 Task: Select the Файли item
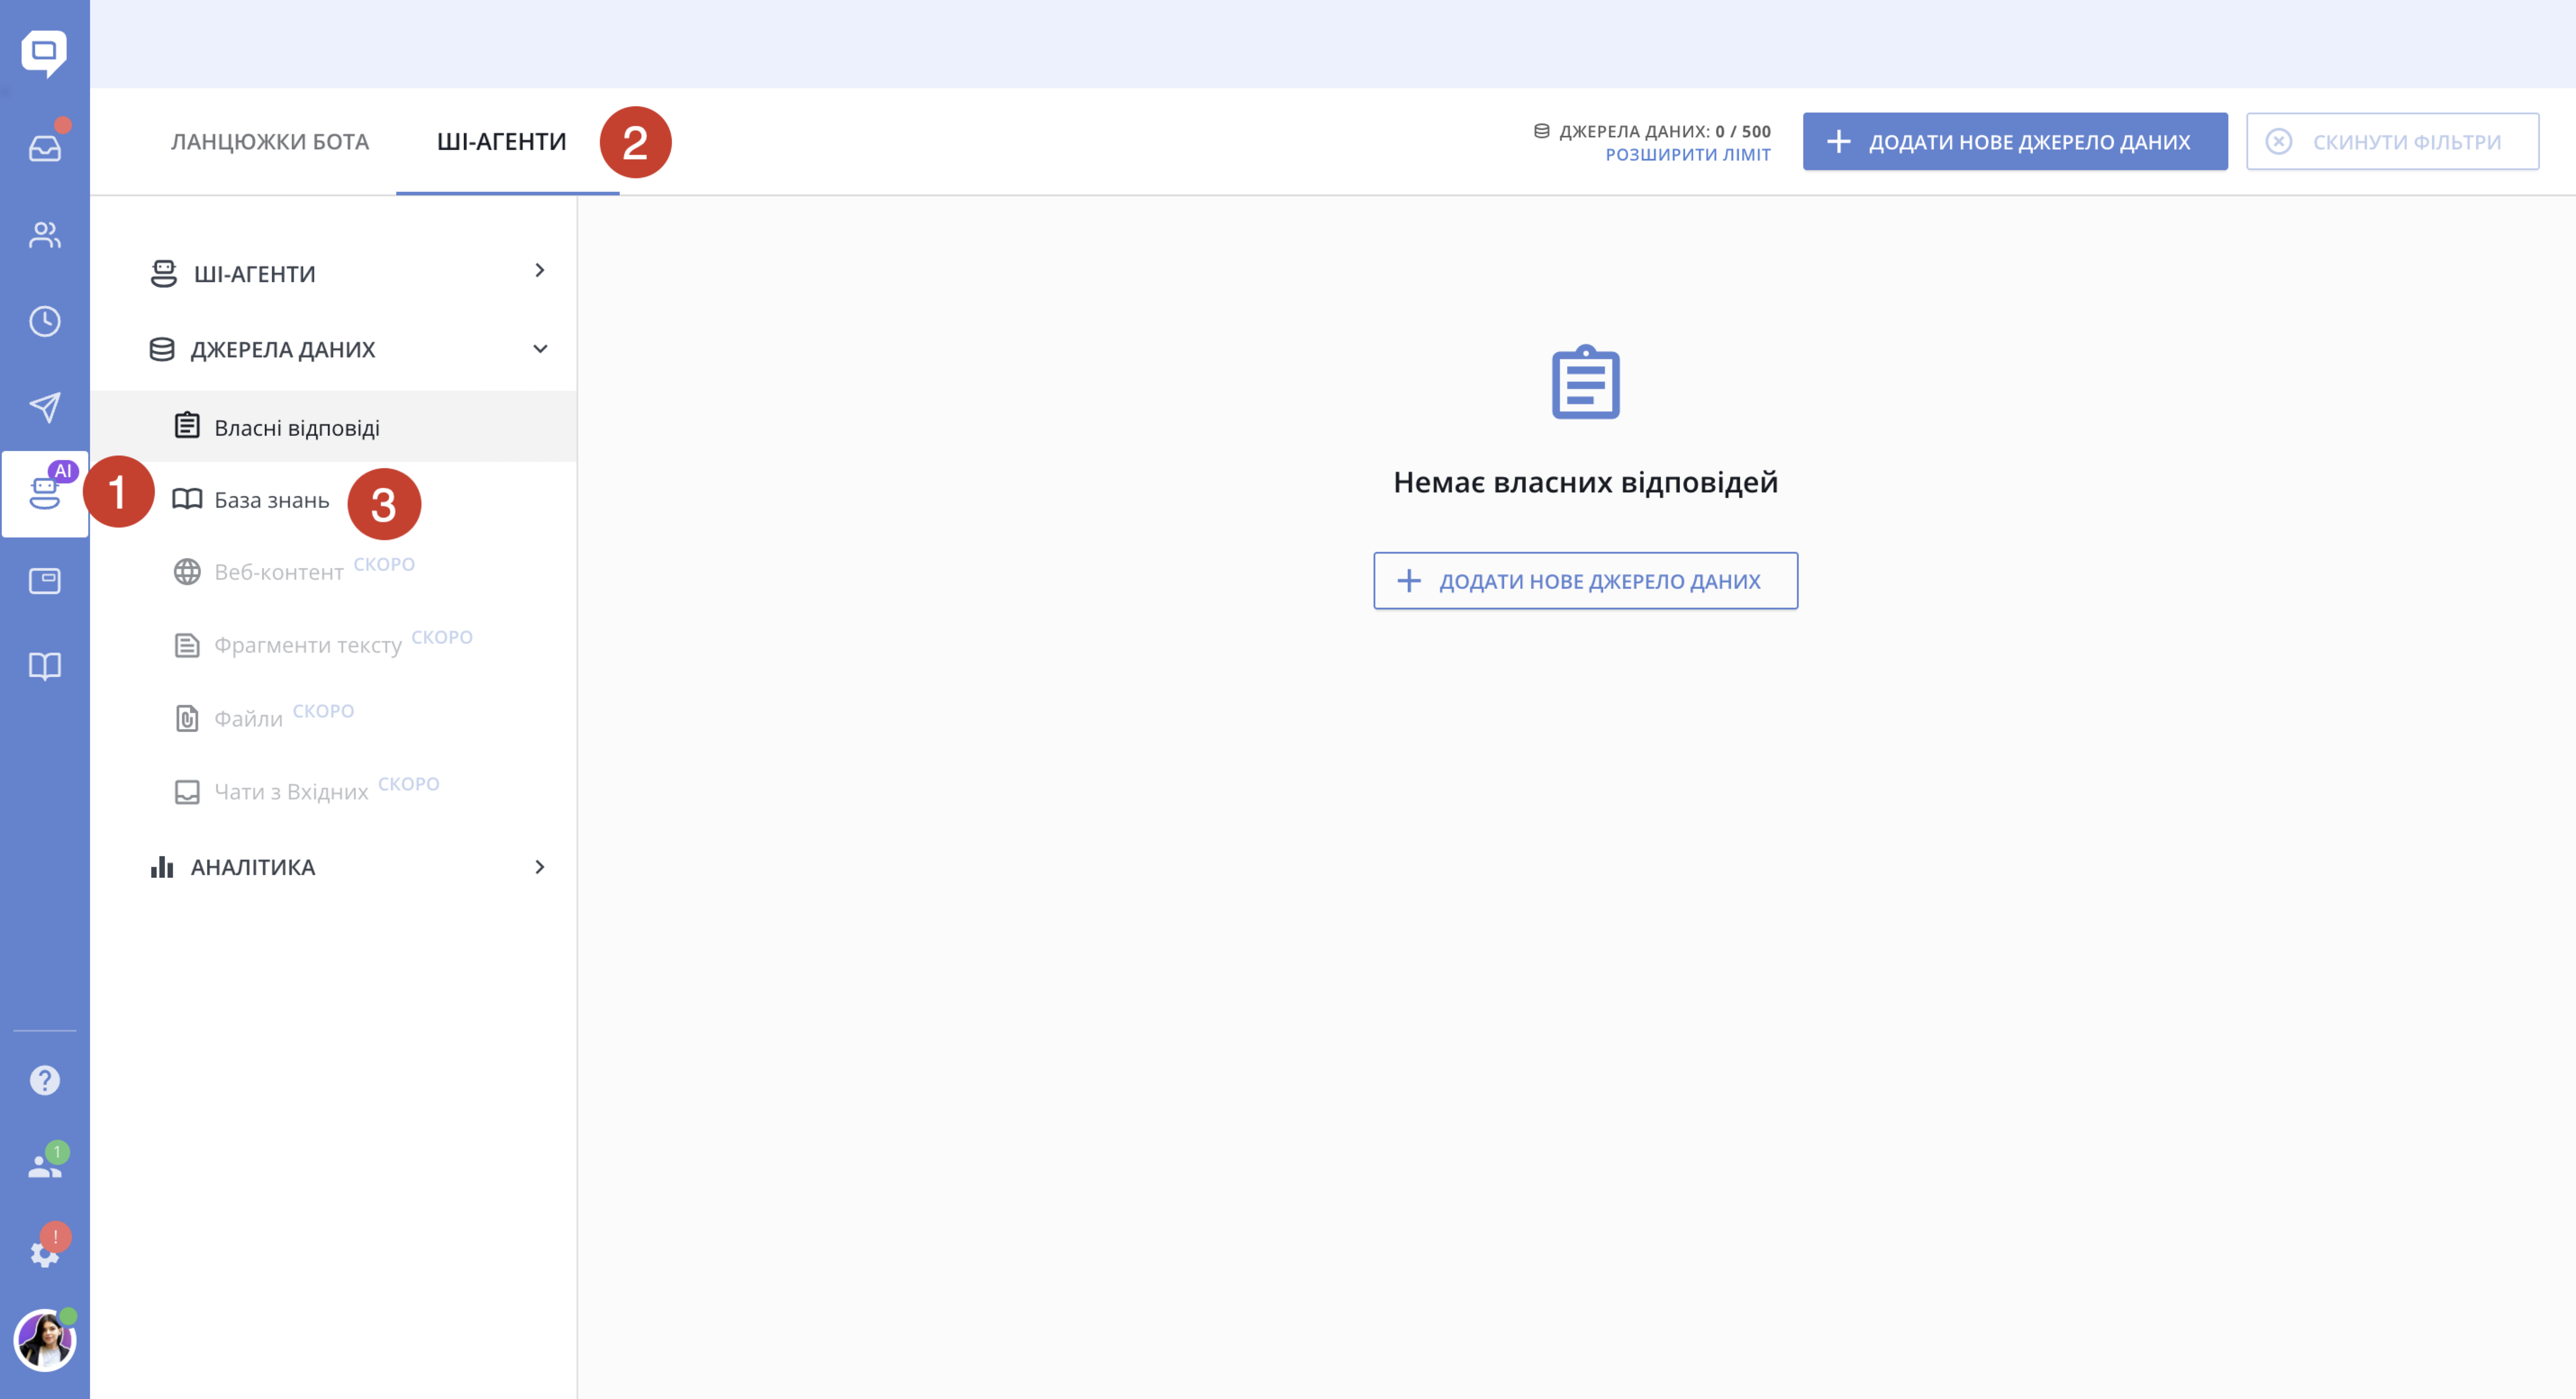click(x=249, y=719)
